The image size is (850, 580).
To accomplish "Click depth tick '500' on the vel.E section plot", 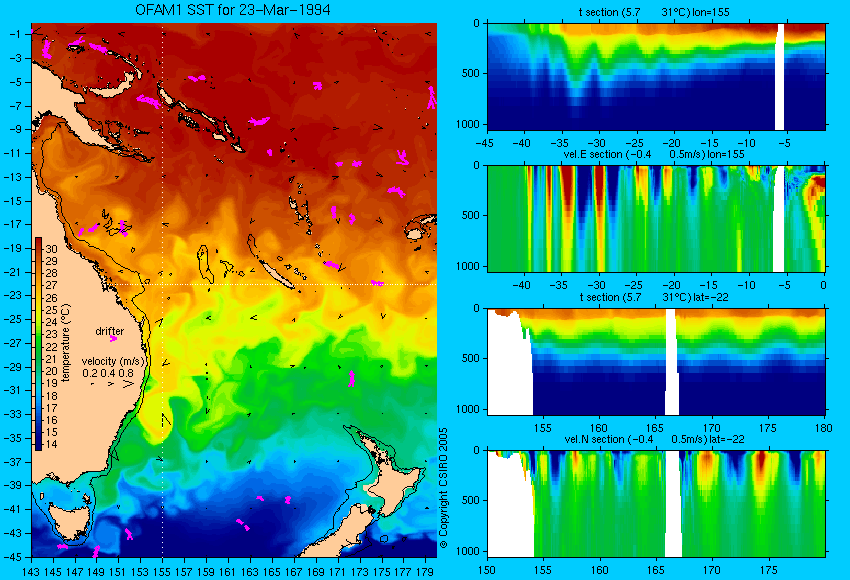I will pyautogui.click(x=471, y=215).
